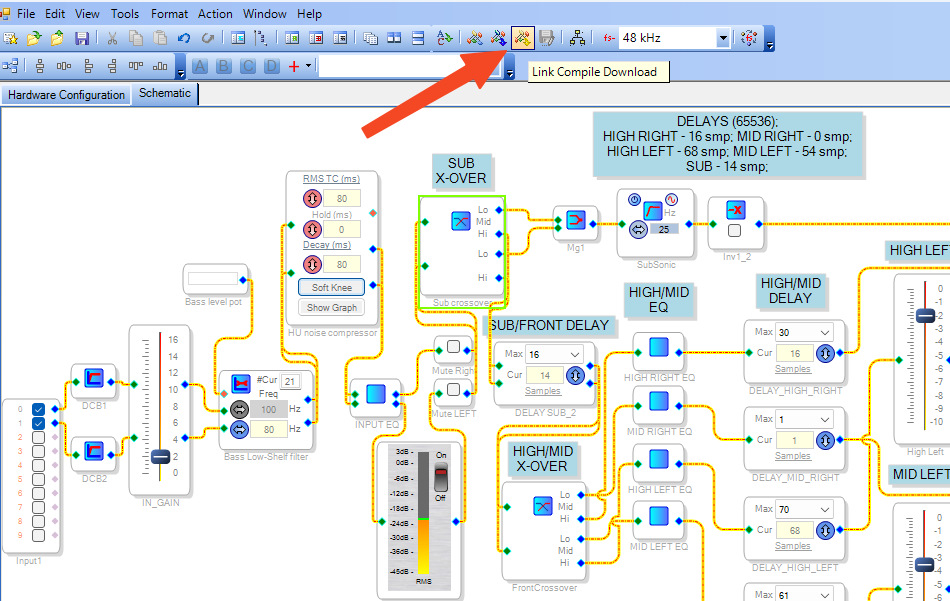Click the HIGH RIGHT EQ block button
The height and width of the screenshot is (601, 950).
coord(659,347)
